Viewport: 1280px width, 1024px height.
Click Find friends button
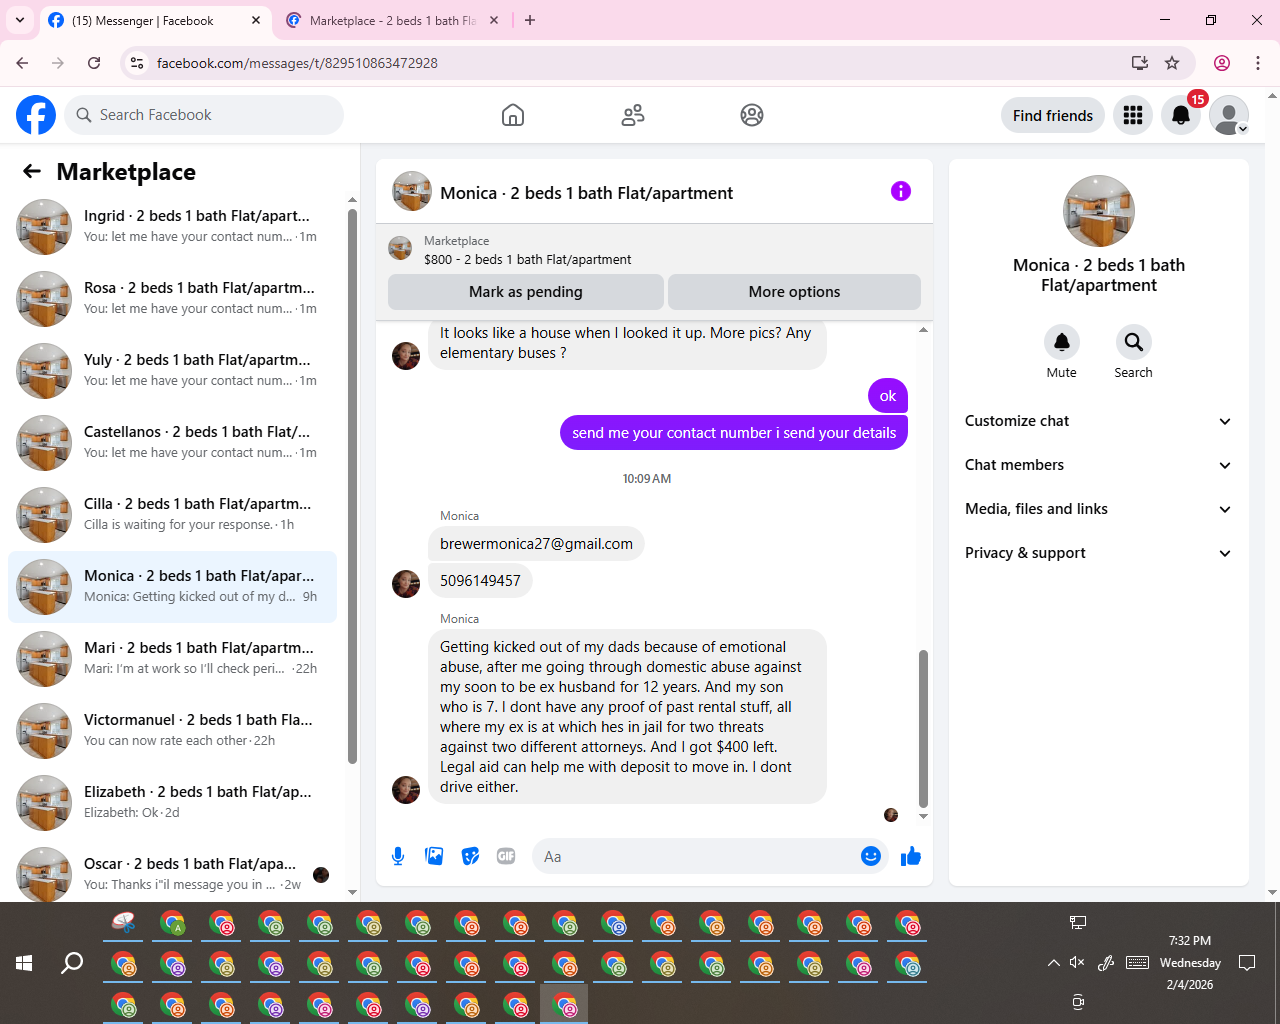coord(1053,115)
